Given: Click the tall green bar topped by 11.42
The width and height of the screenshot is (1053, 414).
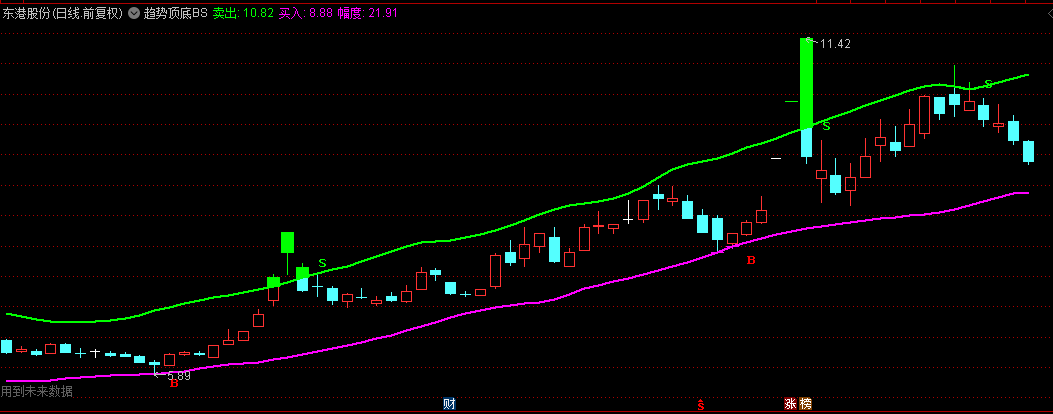Looking at the screenshot, I should [807, 83].
